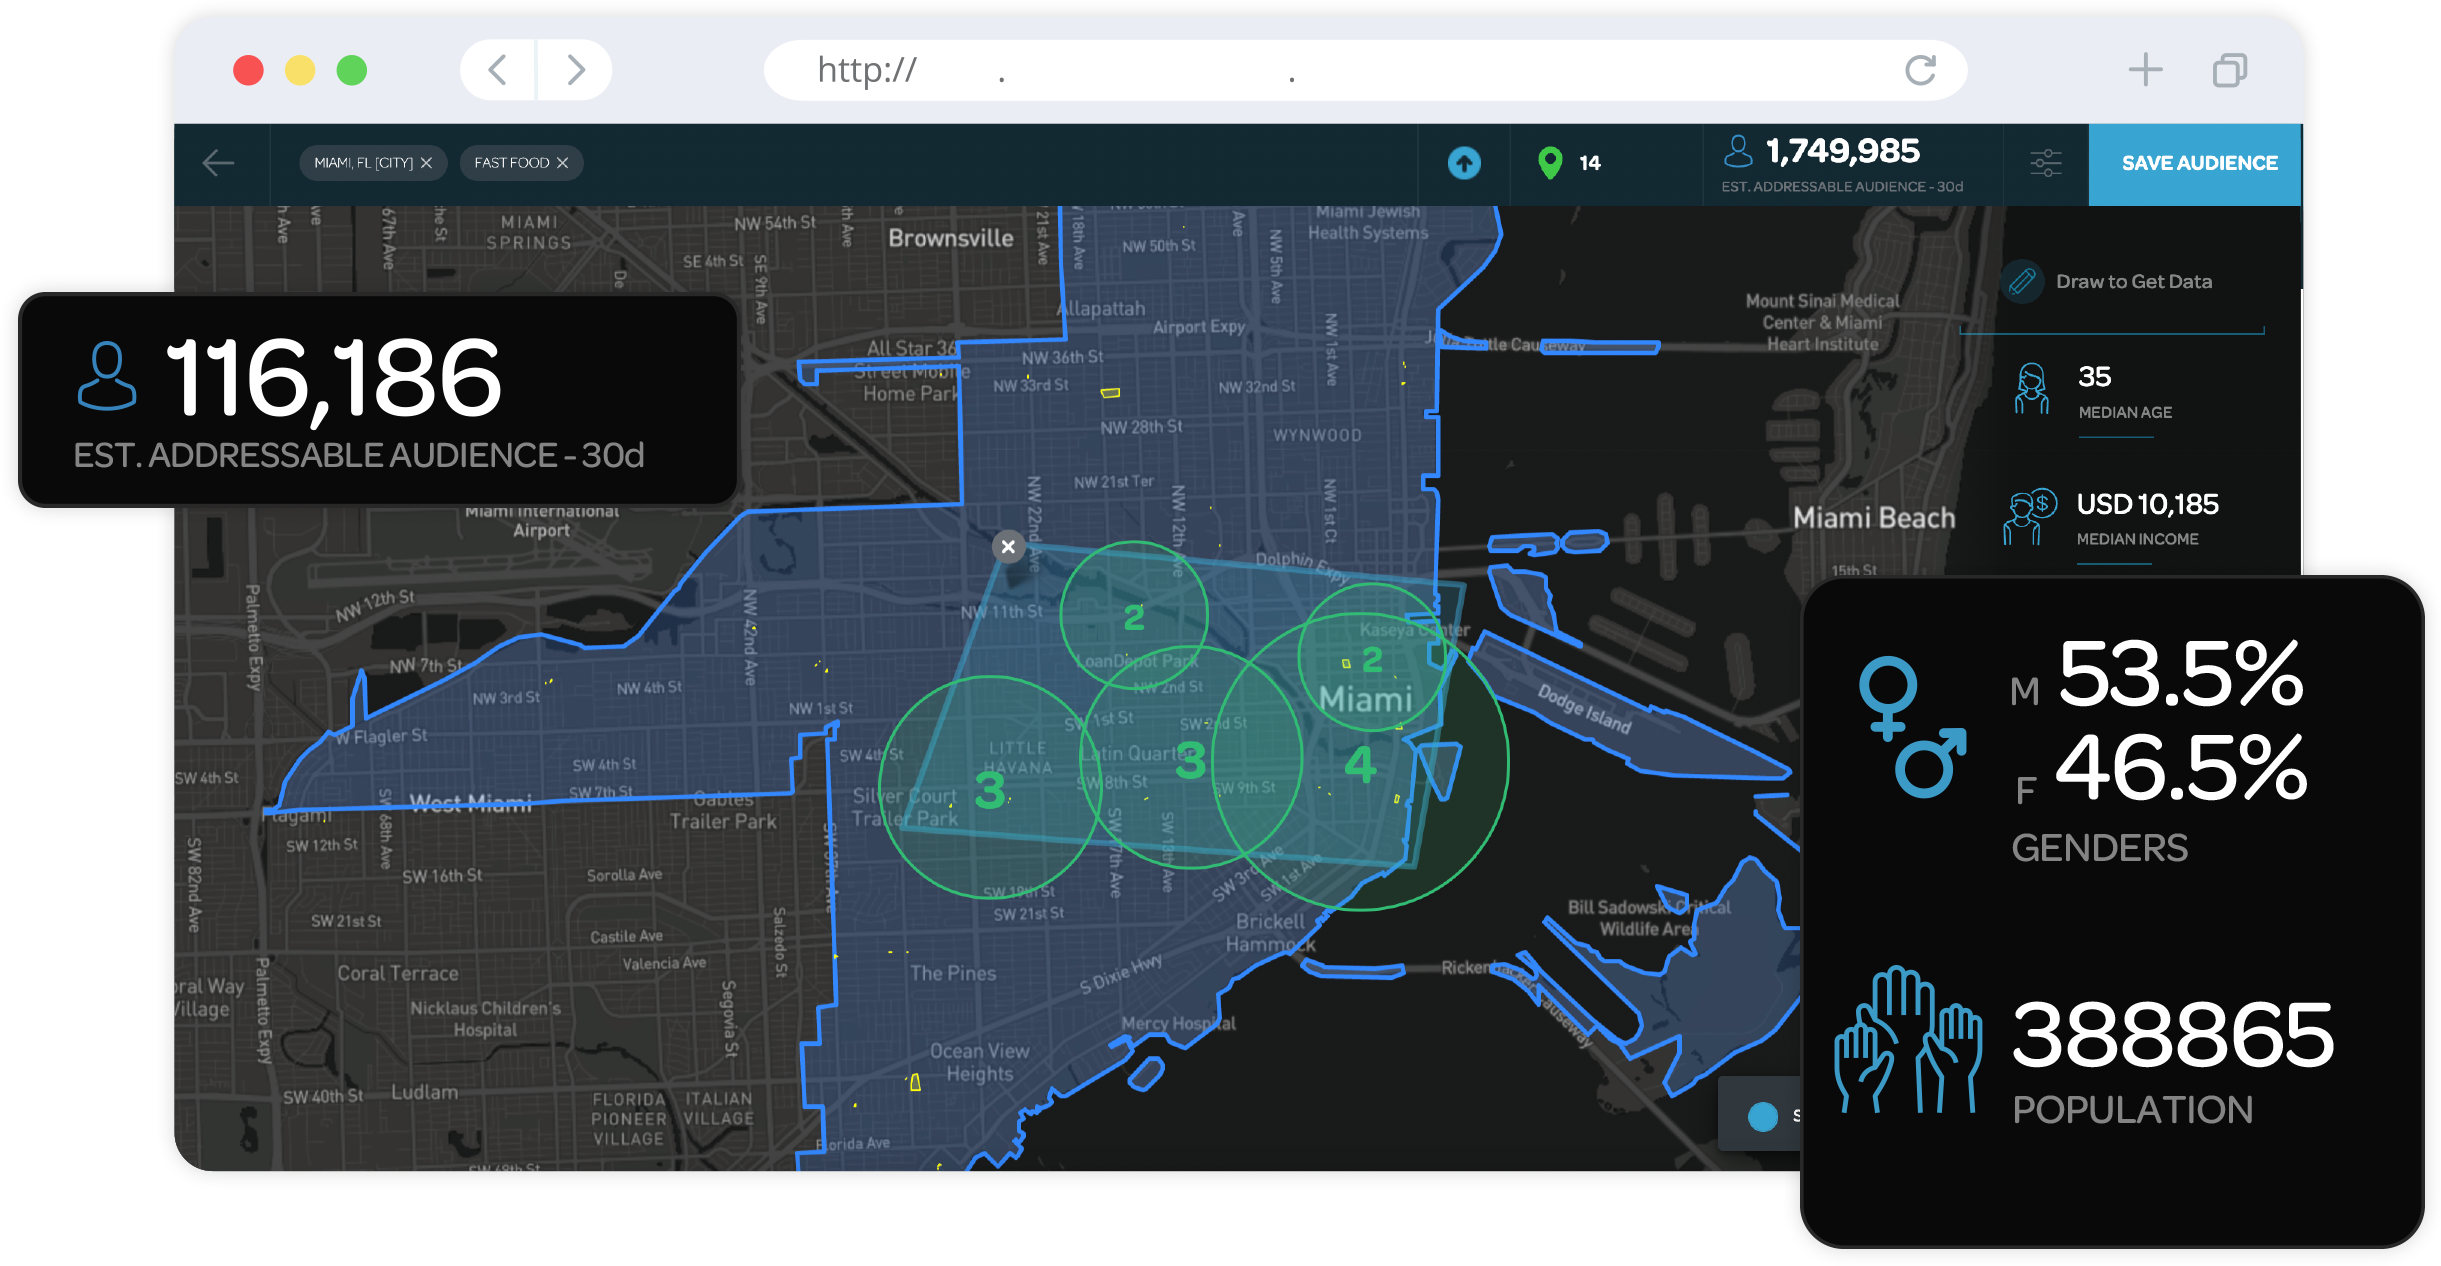The image size is (2441, 1266).
Task: Click the browser back navigation arrow
Action: click(498, 70)
